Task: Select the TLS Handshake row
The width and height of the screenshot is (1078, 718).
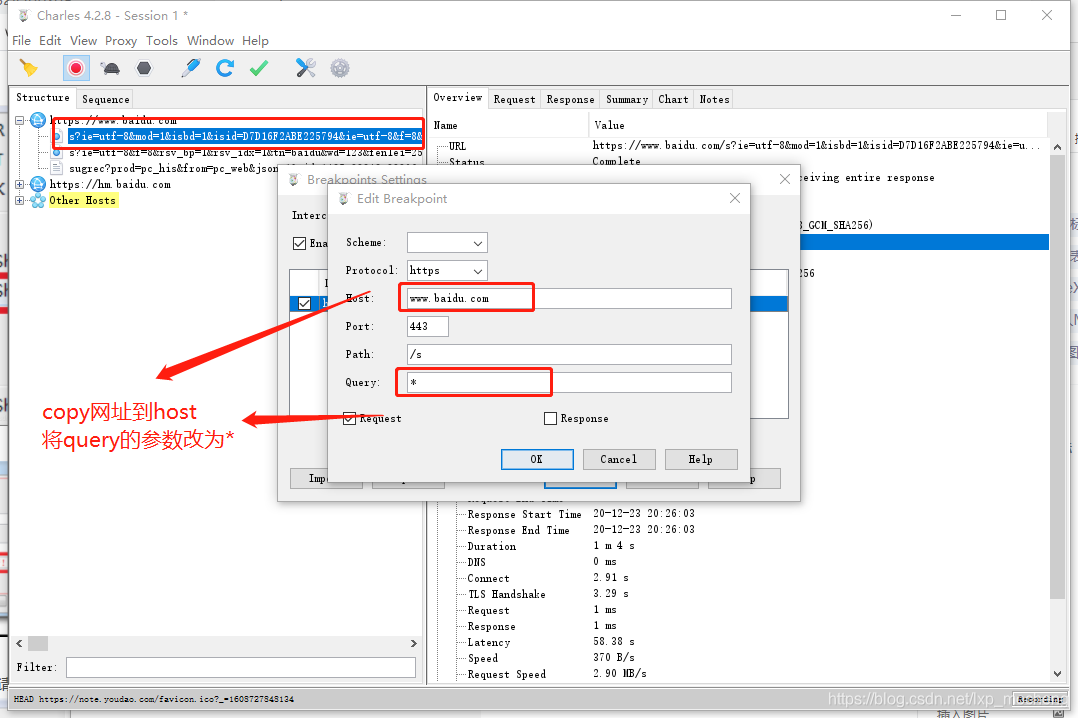Action: pyautogui.click(x=507, y=594)
